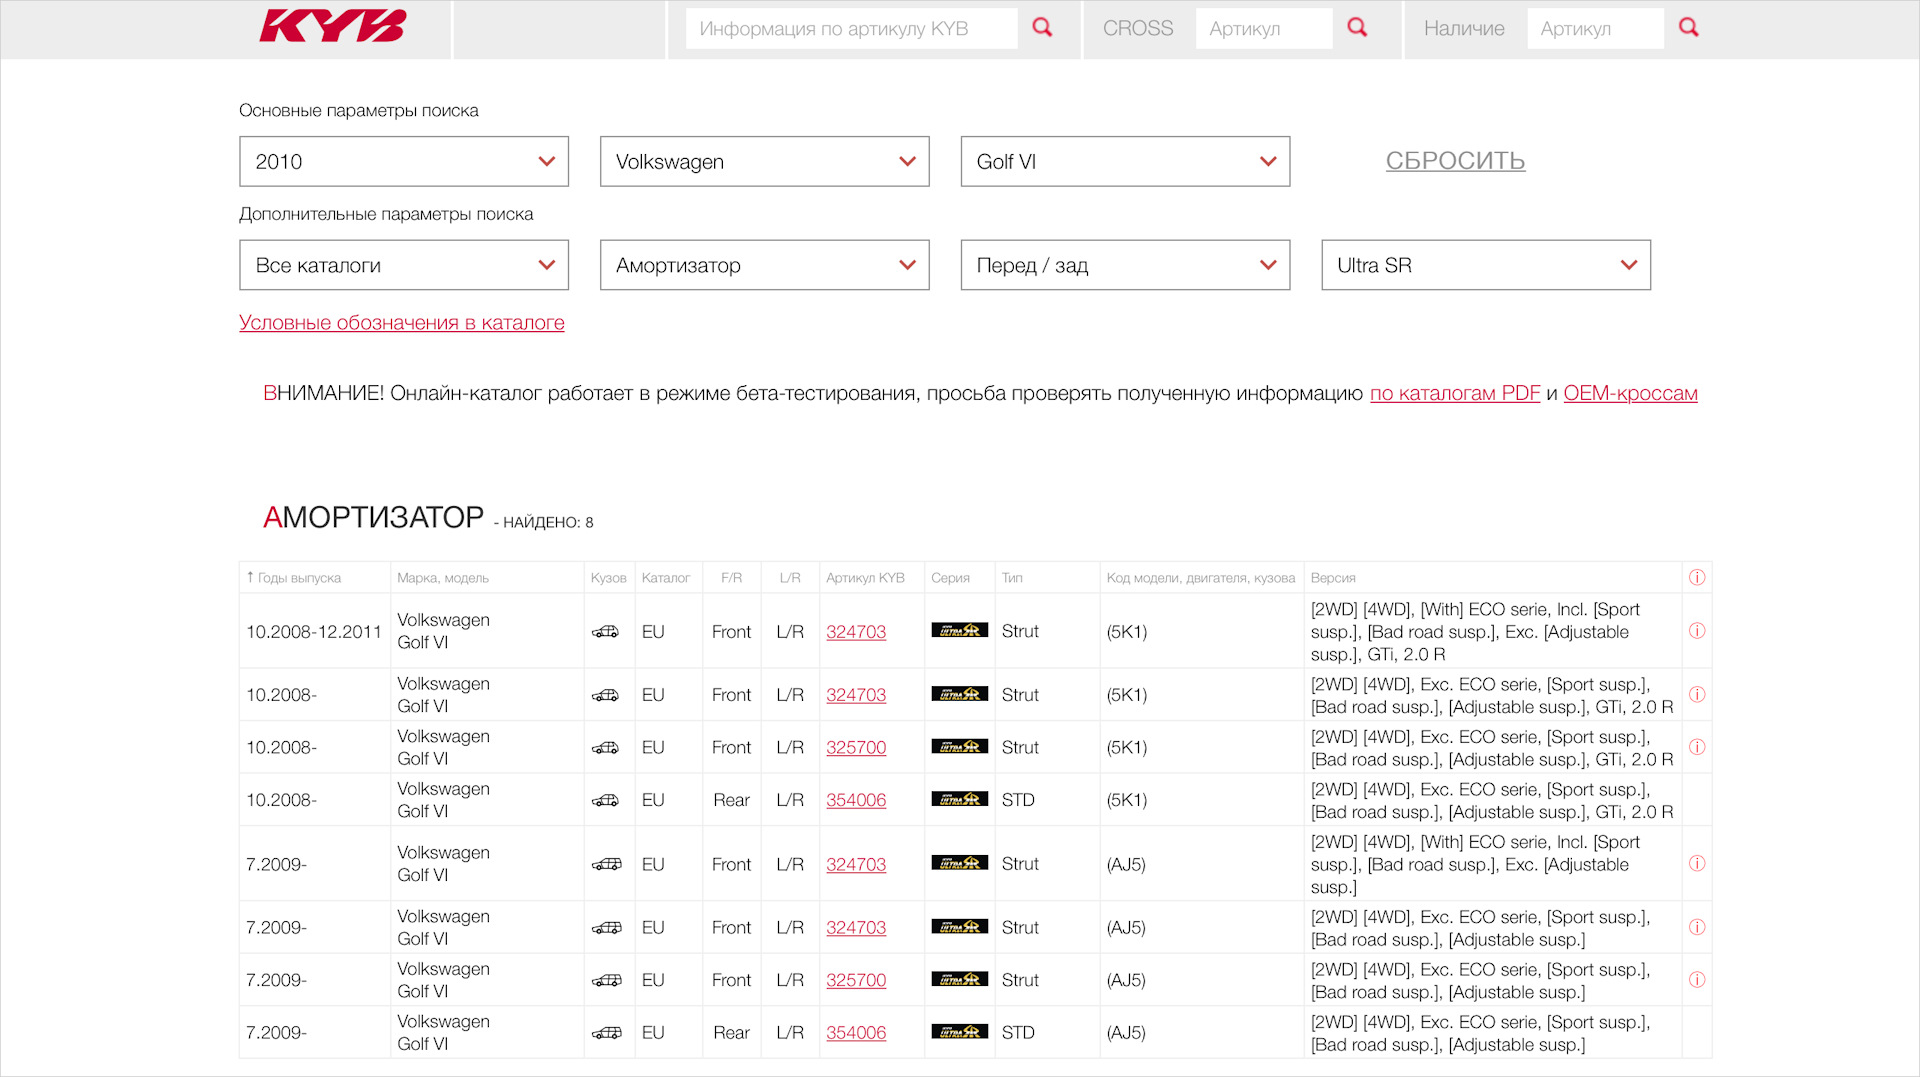This screenshot has width=1920, height=1077.
Task: Click НАЙДЕНО: 8 result count text
Action: (548, 522)
